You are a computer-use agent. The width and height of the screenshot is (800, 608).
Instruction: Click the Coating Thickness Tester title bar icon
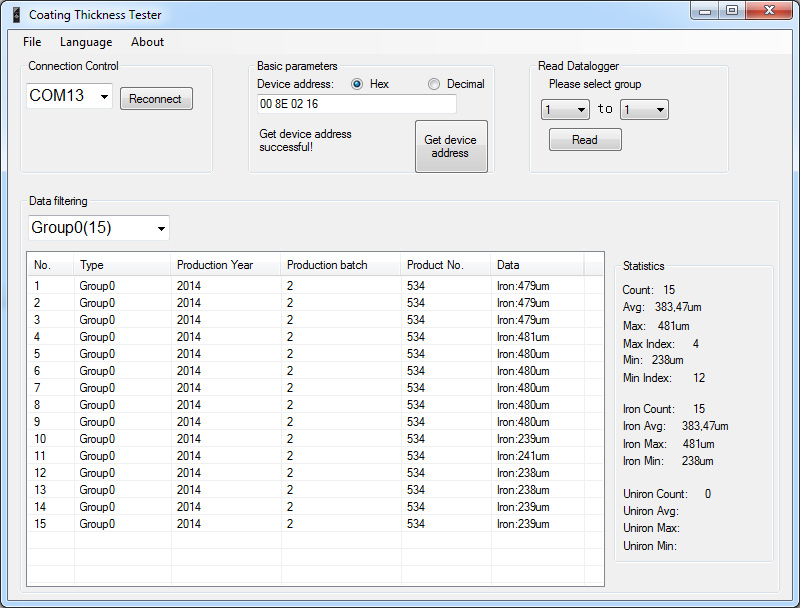tap(14, 15)
